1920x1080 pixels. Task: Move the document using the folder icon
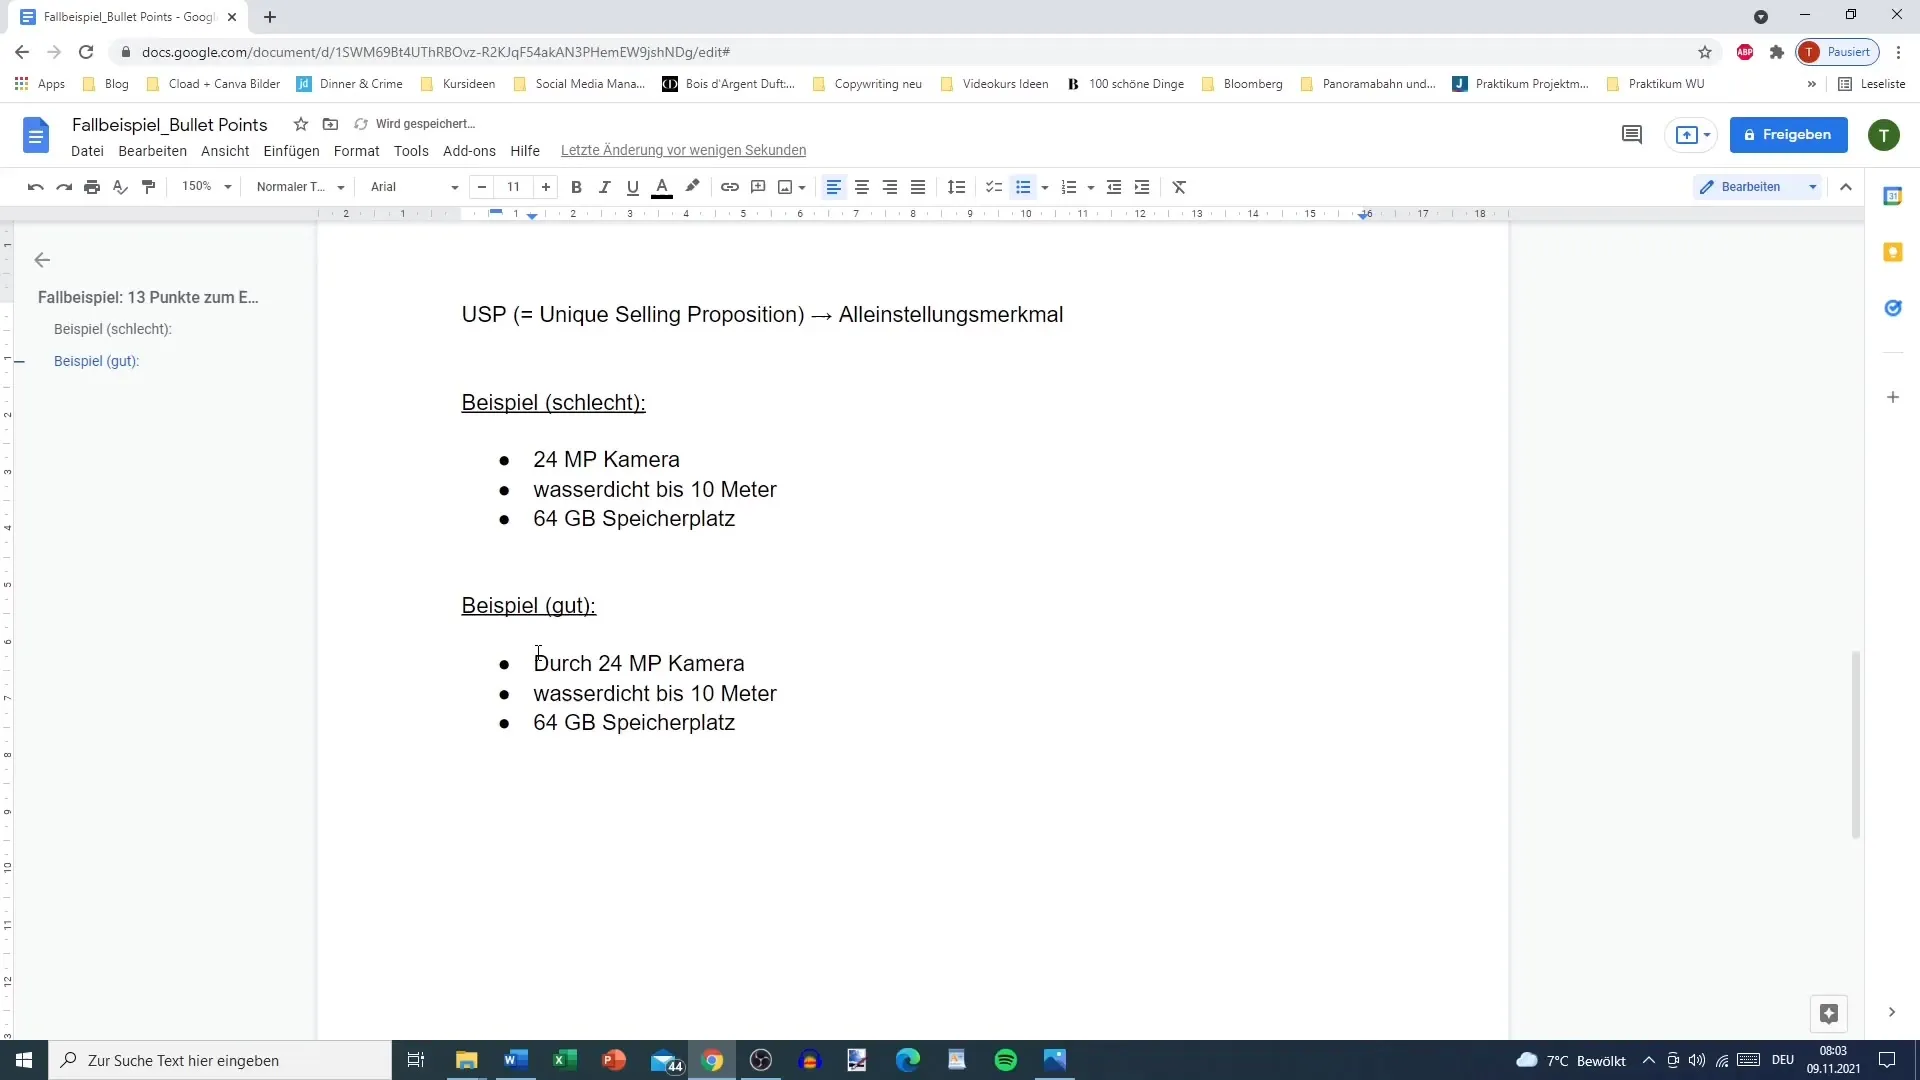click(331, 124)
